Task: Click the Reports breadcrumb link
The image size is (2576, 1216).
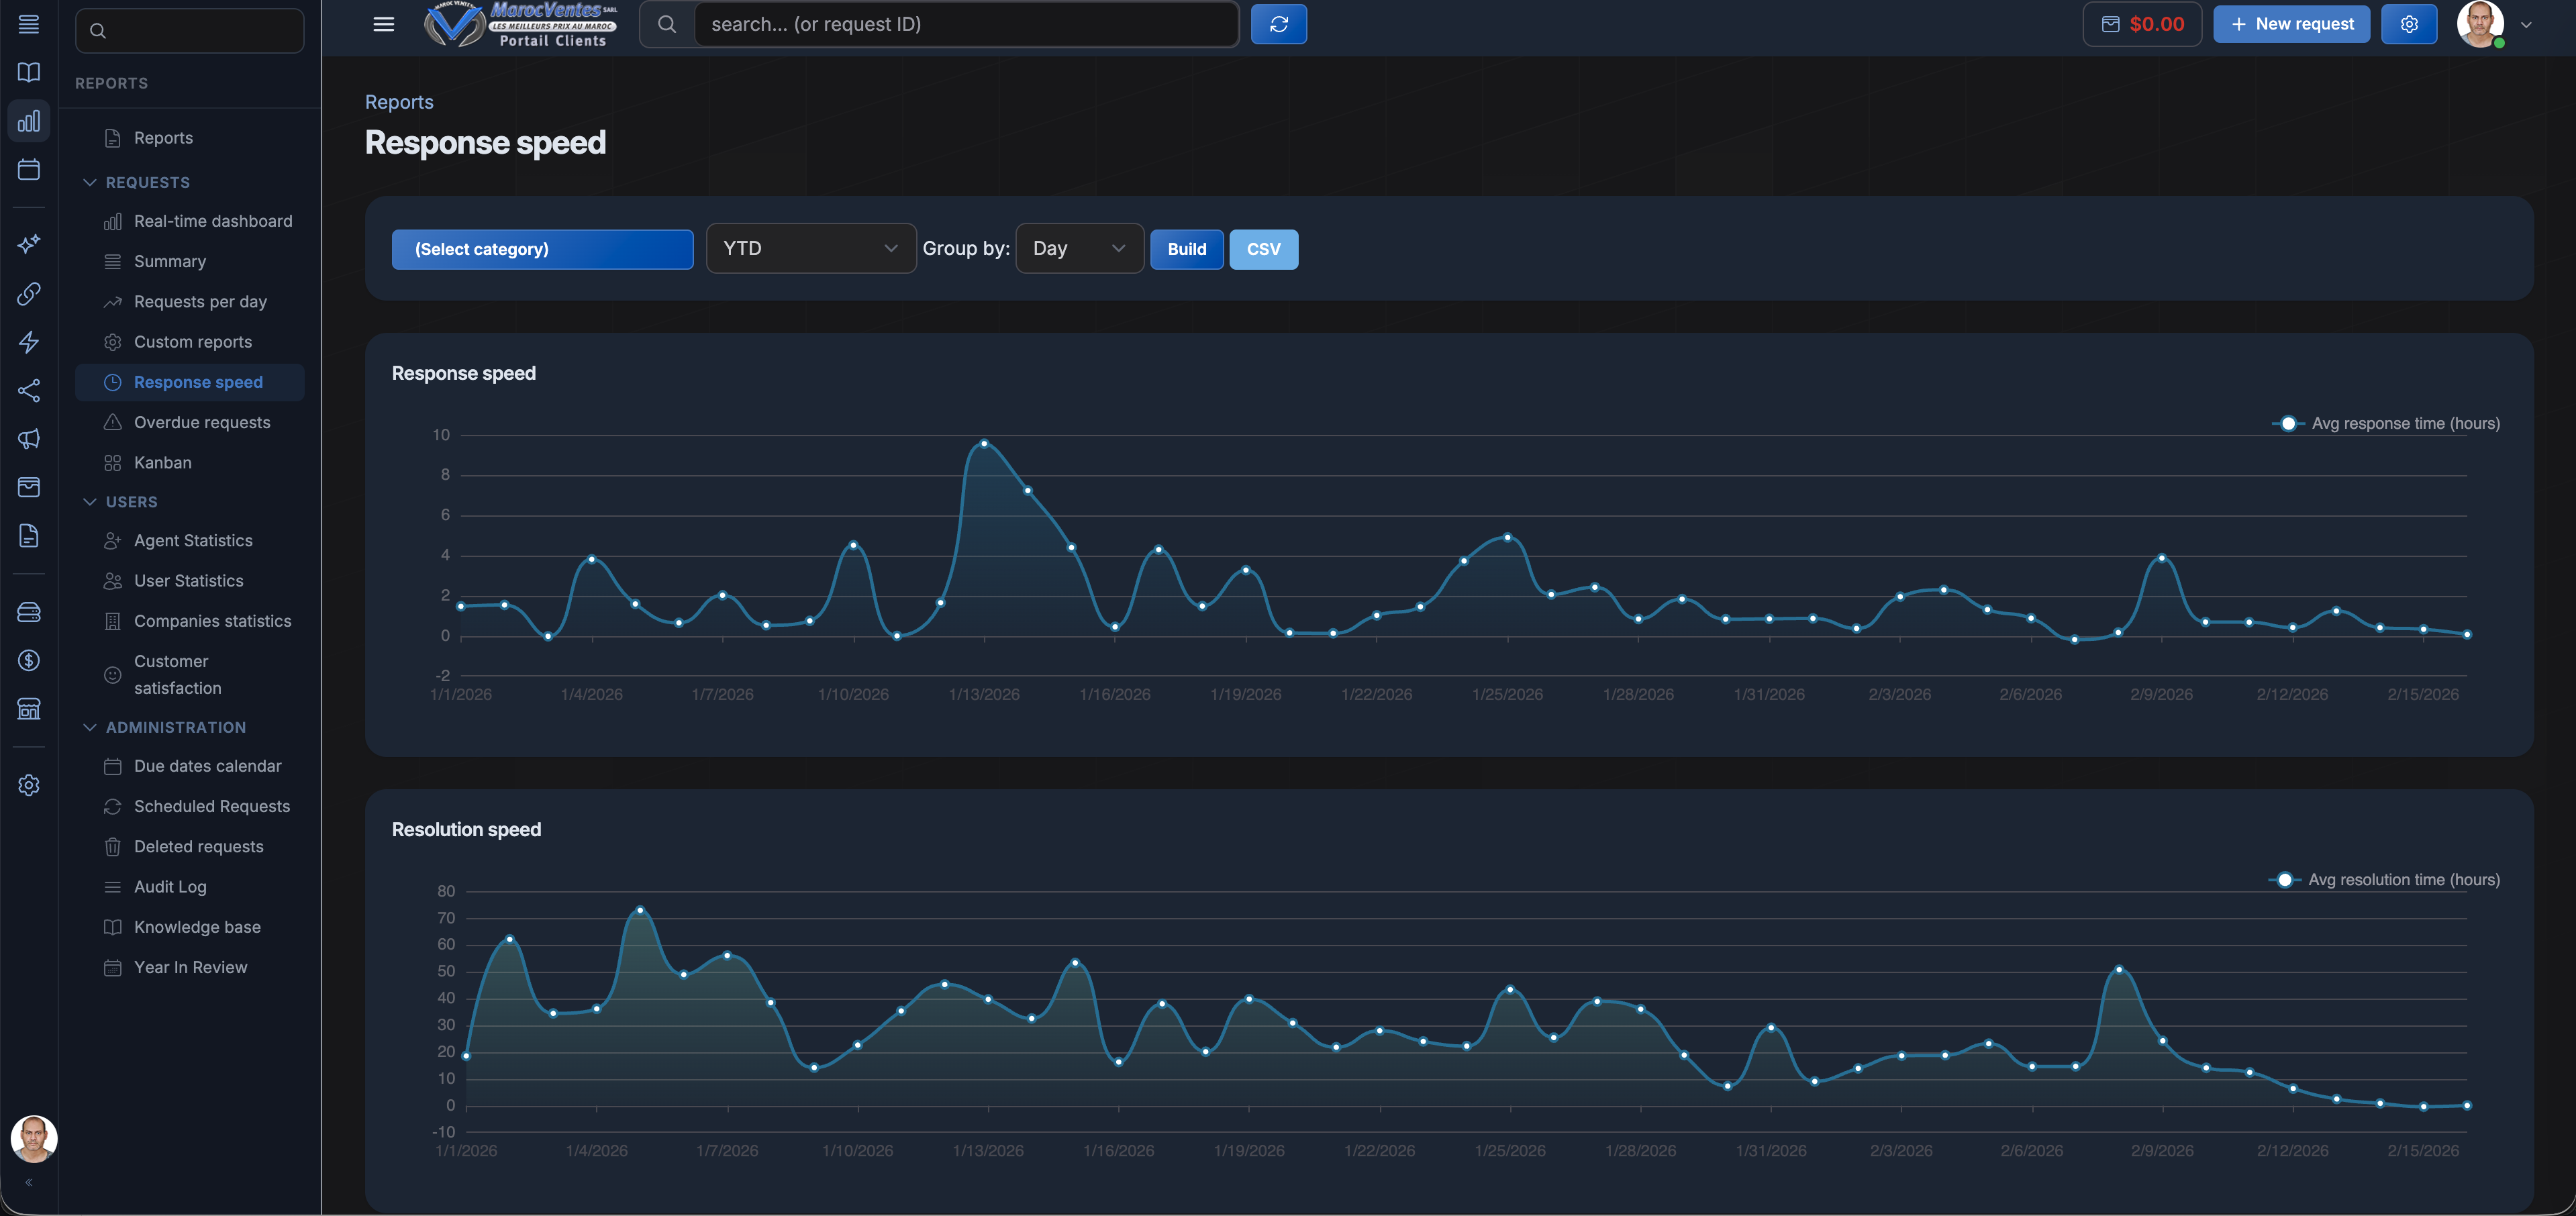Action: pyautogui.click(x=398, y=101)
